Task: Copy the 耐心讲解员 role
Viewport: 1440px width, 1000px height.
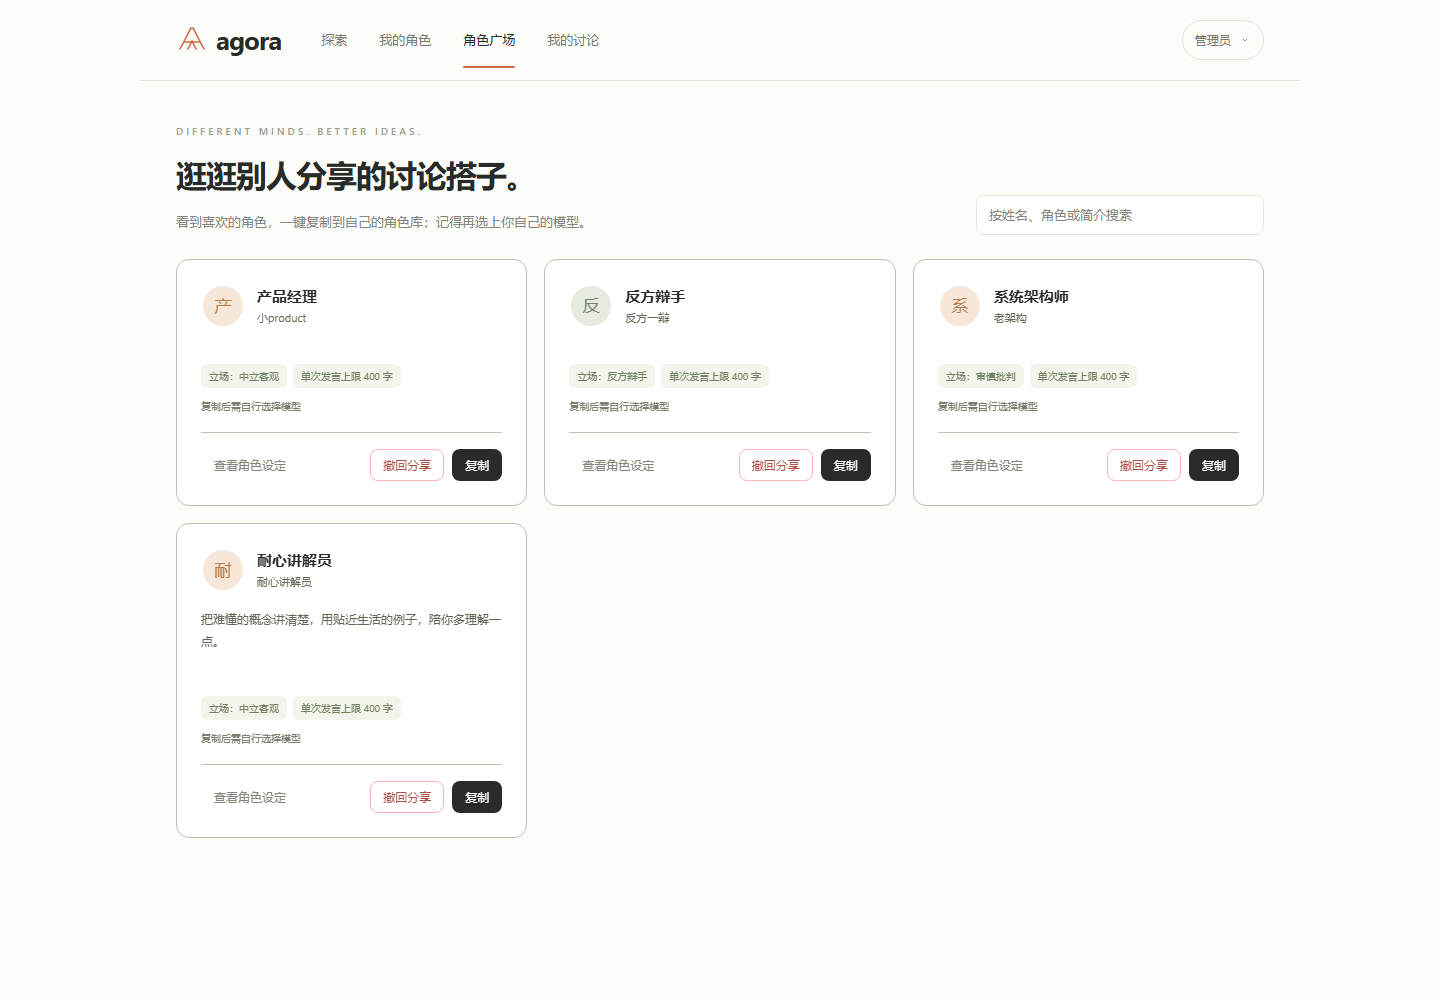Action: pos(477,797)
